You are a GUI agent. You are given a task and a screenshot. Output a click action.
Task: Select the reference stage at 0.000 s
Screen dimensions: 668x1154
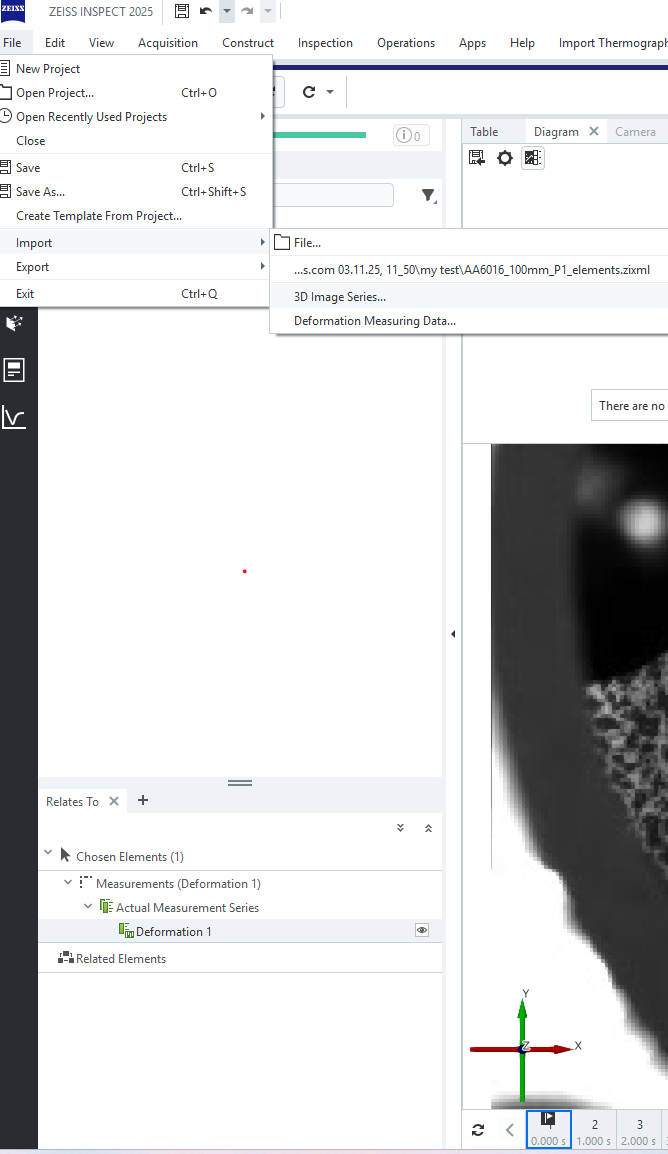(x=549, y=1130)
